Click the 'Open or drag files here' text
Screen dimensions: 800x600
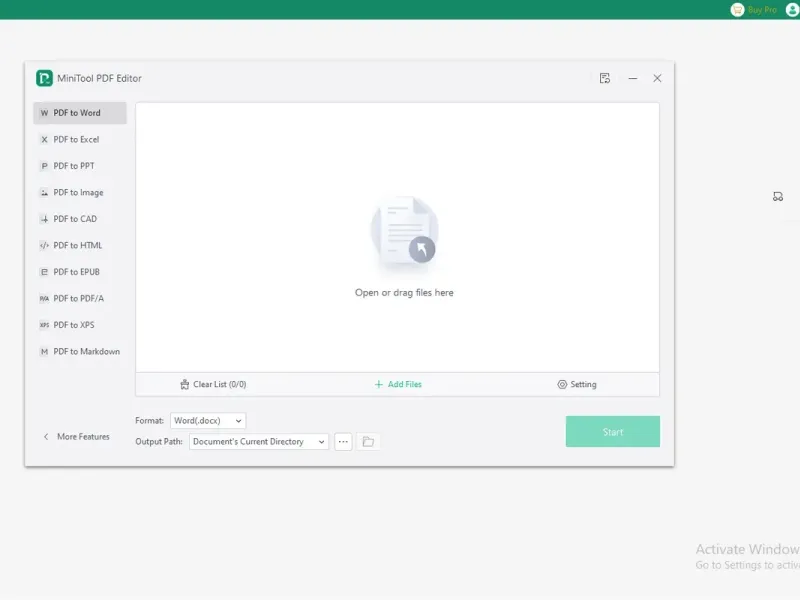click(x=404, y=292)
